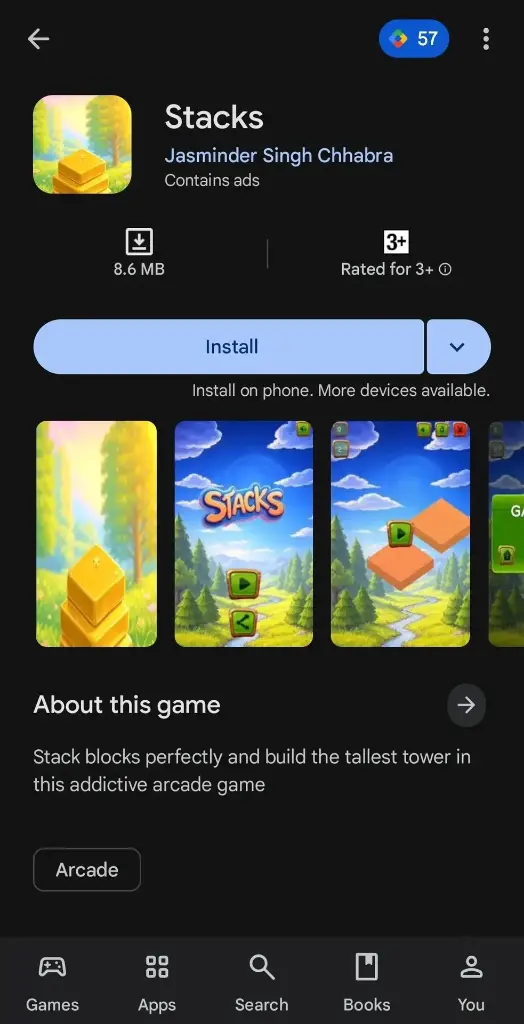Tap the download size icon
The image size is (524, 1024).
point(139,242)
